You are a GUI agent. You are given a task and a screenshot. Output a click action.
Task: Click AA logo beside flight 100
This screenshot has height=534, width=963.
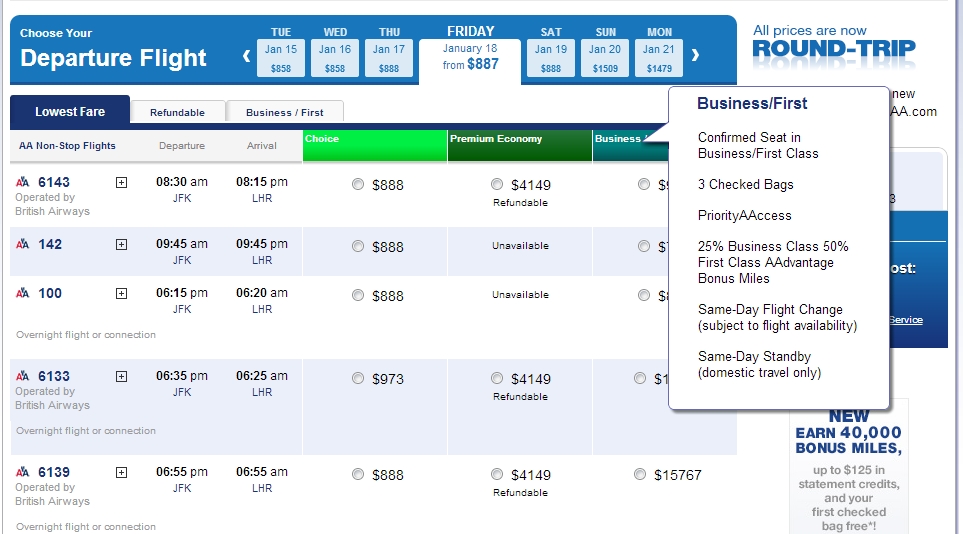point(23,293)
